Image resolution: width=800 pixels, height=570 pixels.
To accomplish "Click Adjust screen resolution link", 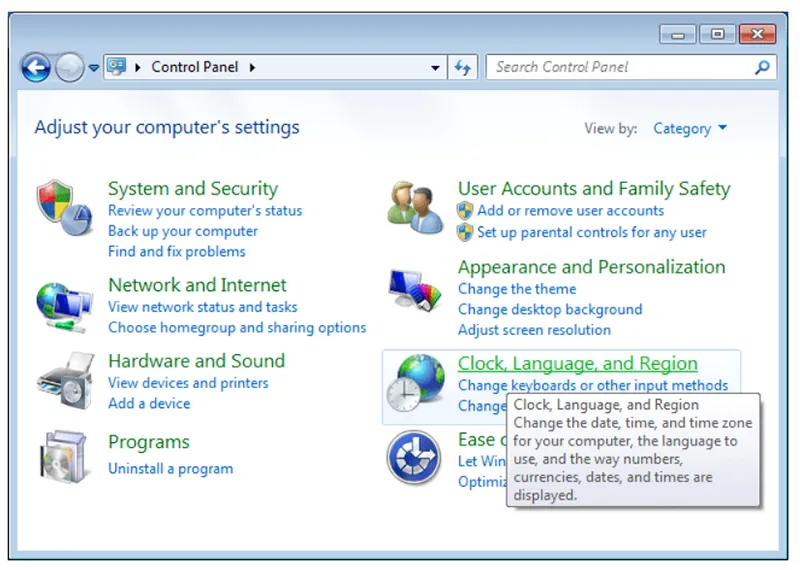I will pos(534,330).
